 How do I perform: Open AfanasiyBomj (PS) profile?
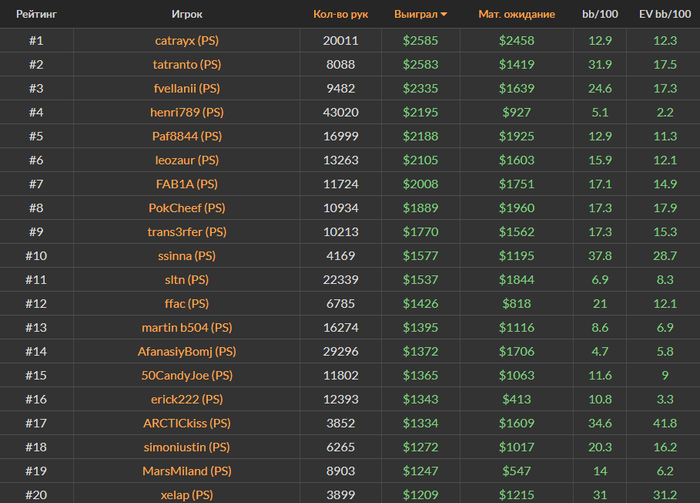coord(187,352)
